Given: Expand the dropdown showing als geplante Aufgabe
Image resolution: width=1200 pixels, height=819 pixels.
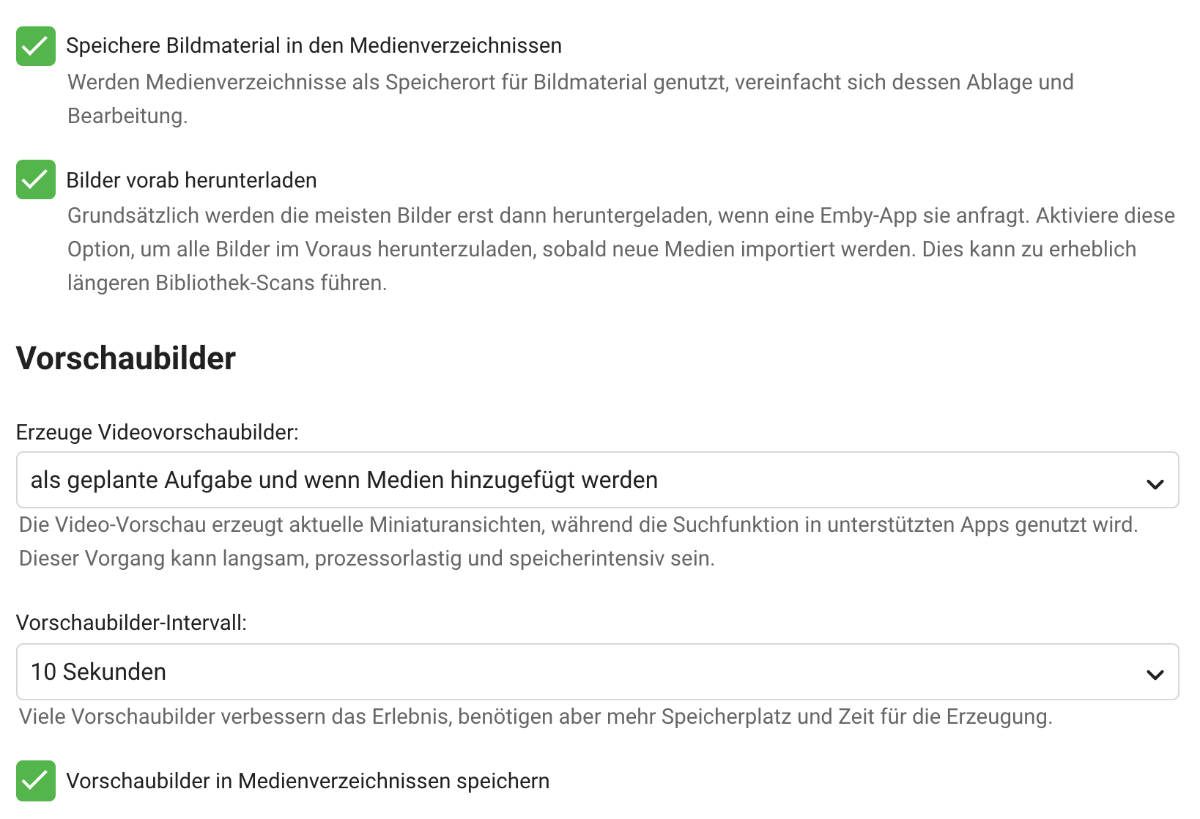Looking at the screenshot, I should [600, 480].
